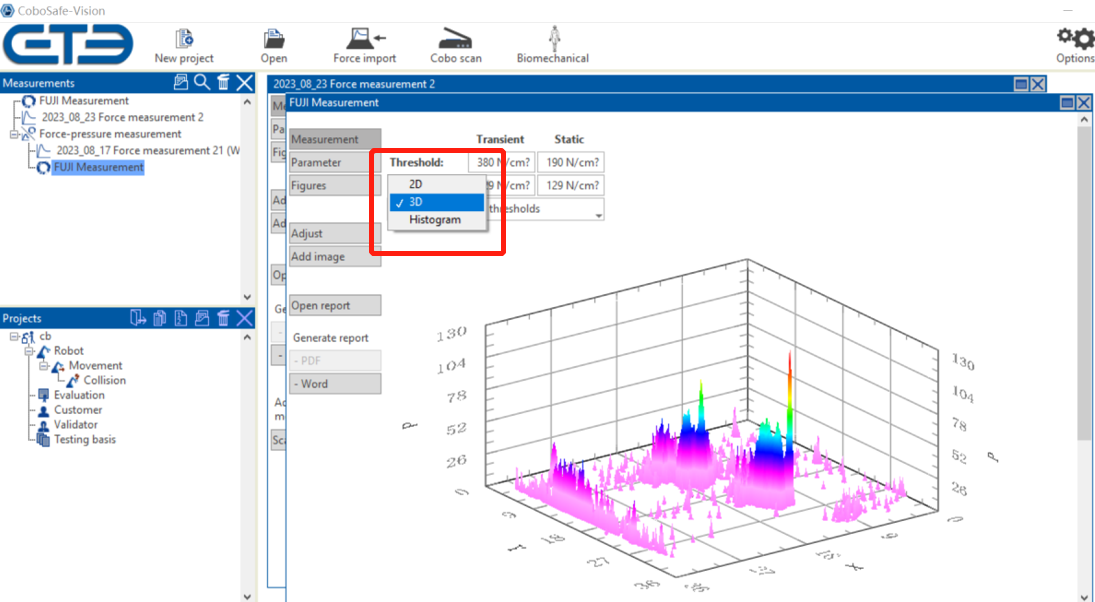Click search magnifier in Measurements panel
This screenshot has width=1095, height=602.
point(201,83)
